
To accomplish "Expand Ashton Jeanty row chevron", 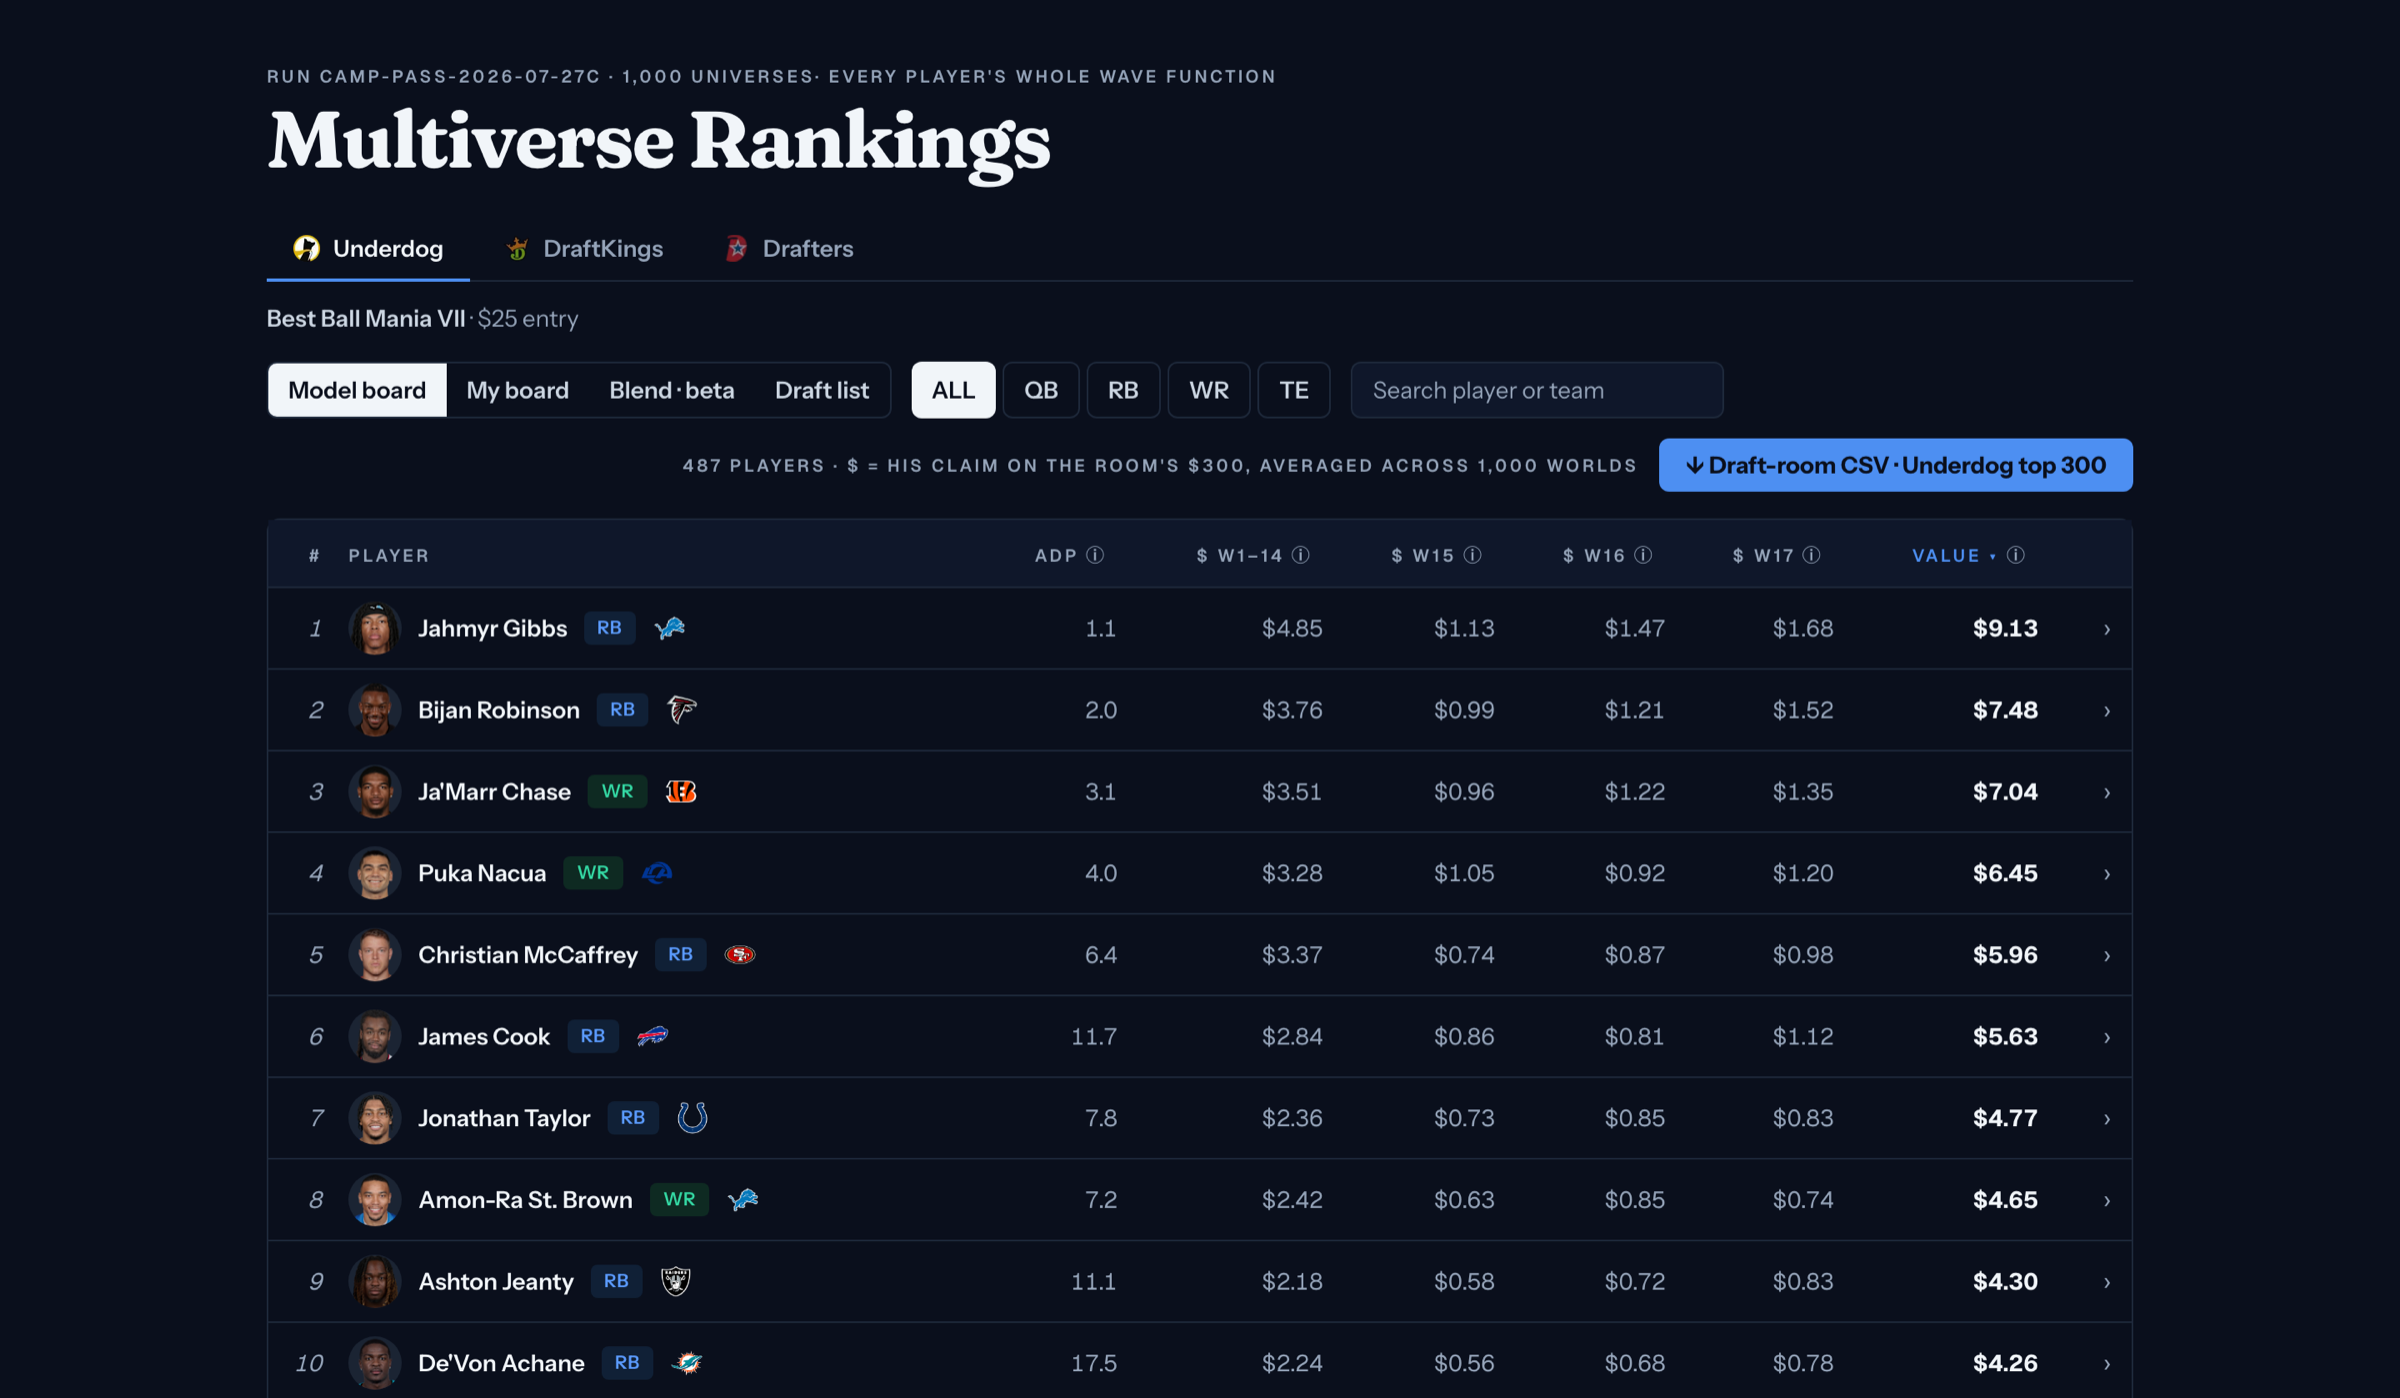I will pos(2107,1282).
